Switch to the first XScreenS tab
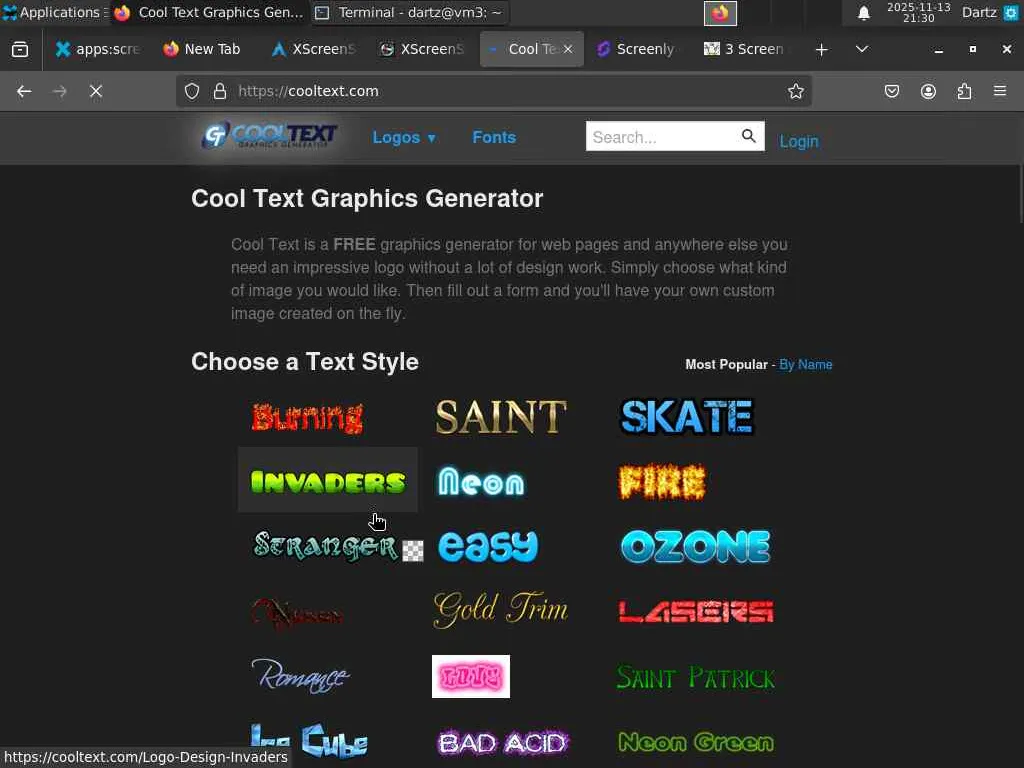 pyautogui.click(x=313, y=49)
